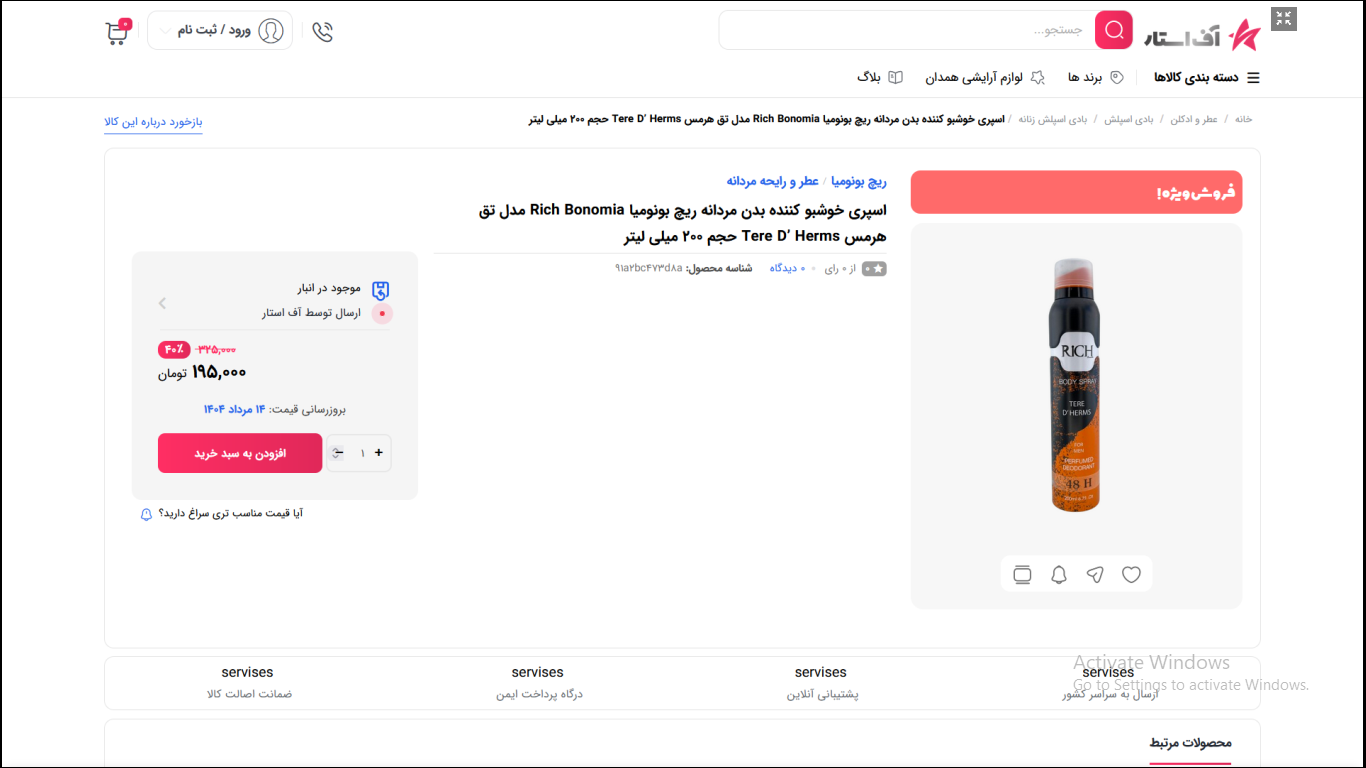
Task: Click افزودن به سبد خرید button
Action: point(240,453)
